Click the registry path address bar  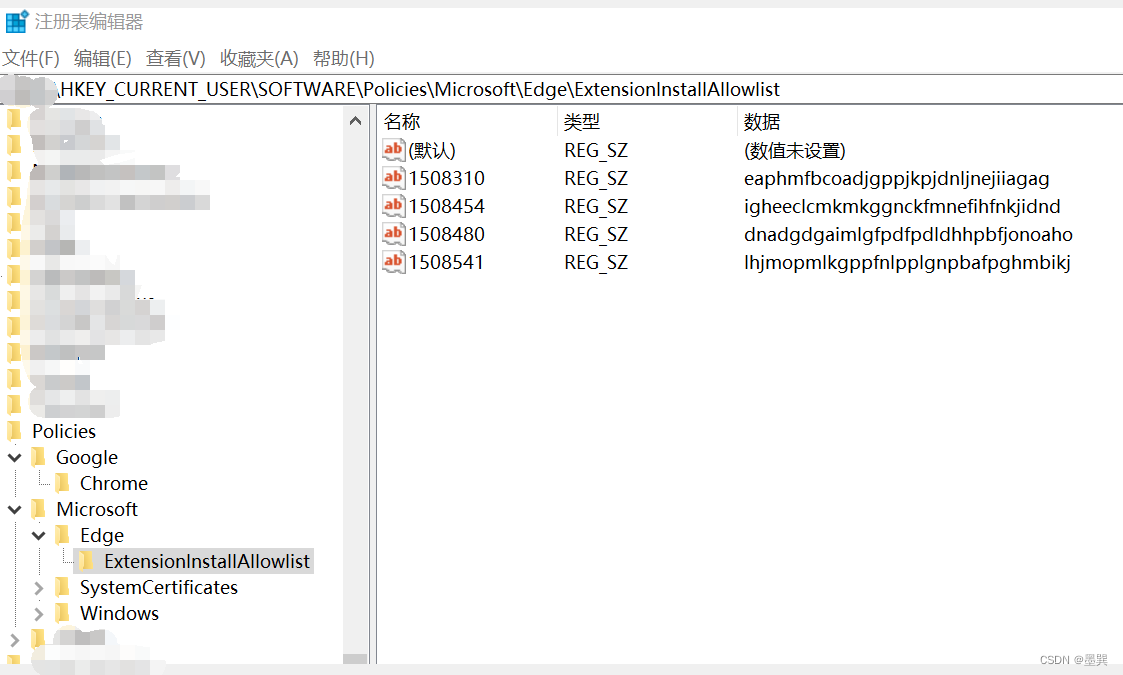tap(562, 90)
